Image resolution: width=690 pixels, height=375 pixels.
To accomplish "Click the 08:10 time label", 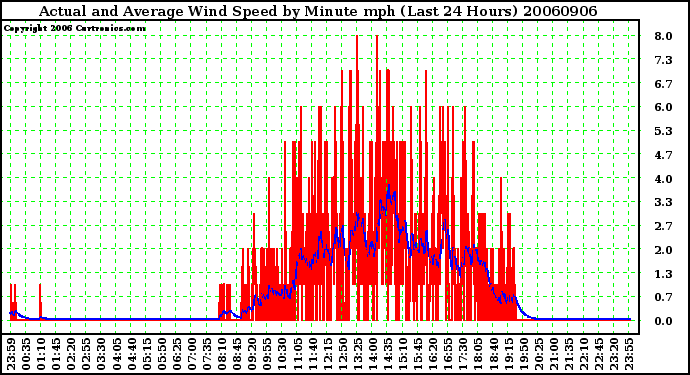I will pos(221,354).
